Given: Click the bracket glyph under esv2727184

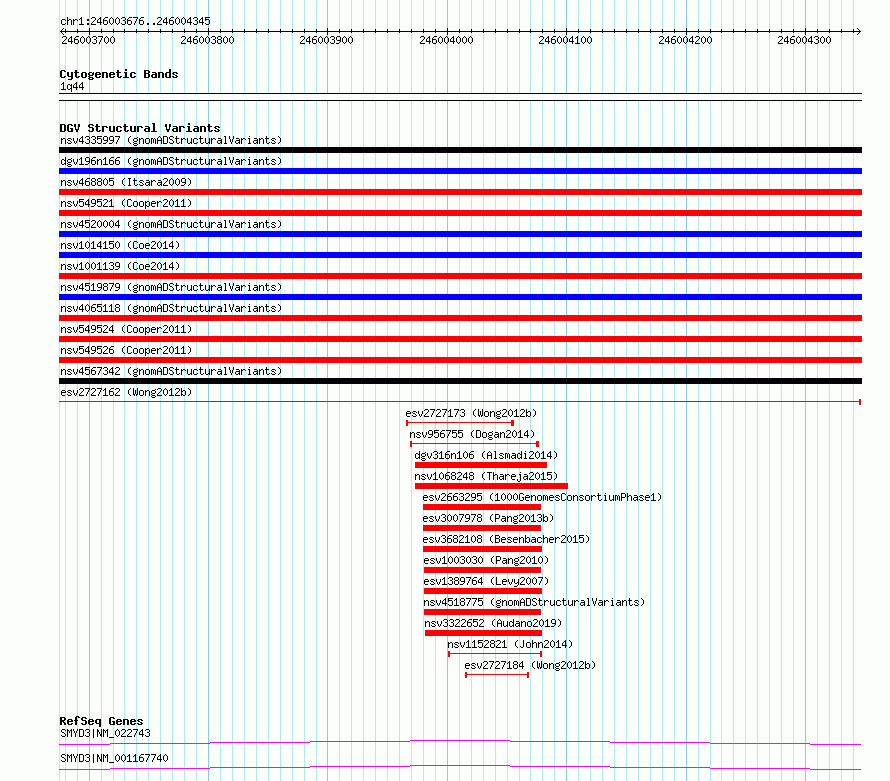Looking at the screenshot, I should pyautogui.click(x=497, y=675).
